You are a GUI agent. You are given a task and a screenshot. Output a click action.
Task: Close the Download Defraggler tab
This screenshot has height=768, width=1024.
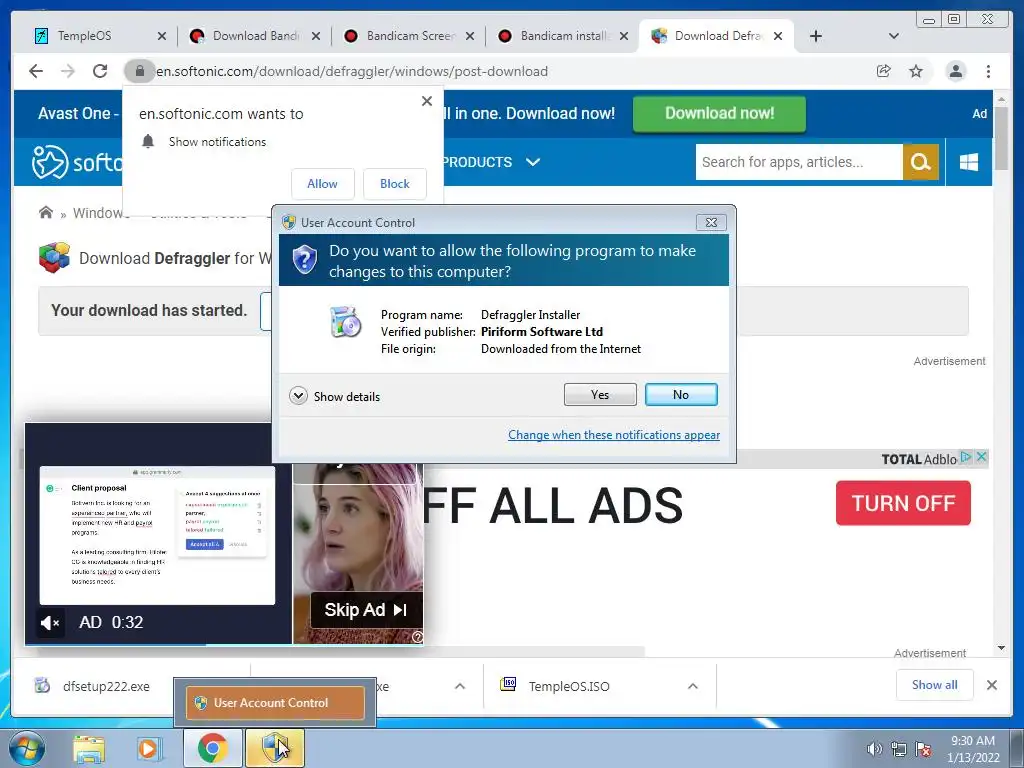pos(778,37)
